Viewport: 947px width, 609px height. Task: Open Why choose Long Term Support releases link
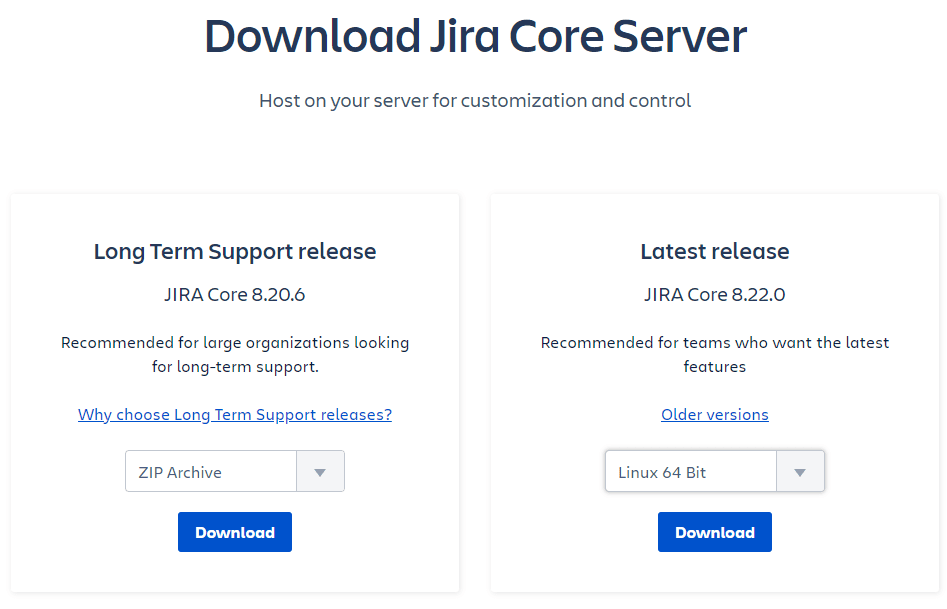[x=235, y=414]
